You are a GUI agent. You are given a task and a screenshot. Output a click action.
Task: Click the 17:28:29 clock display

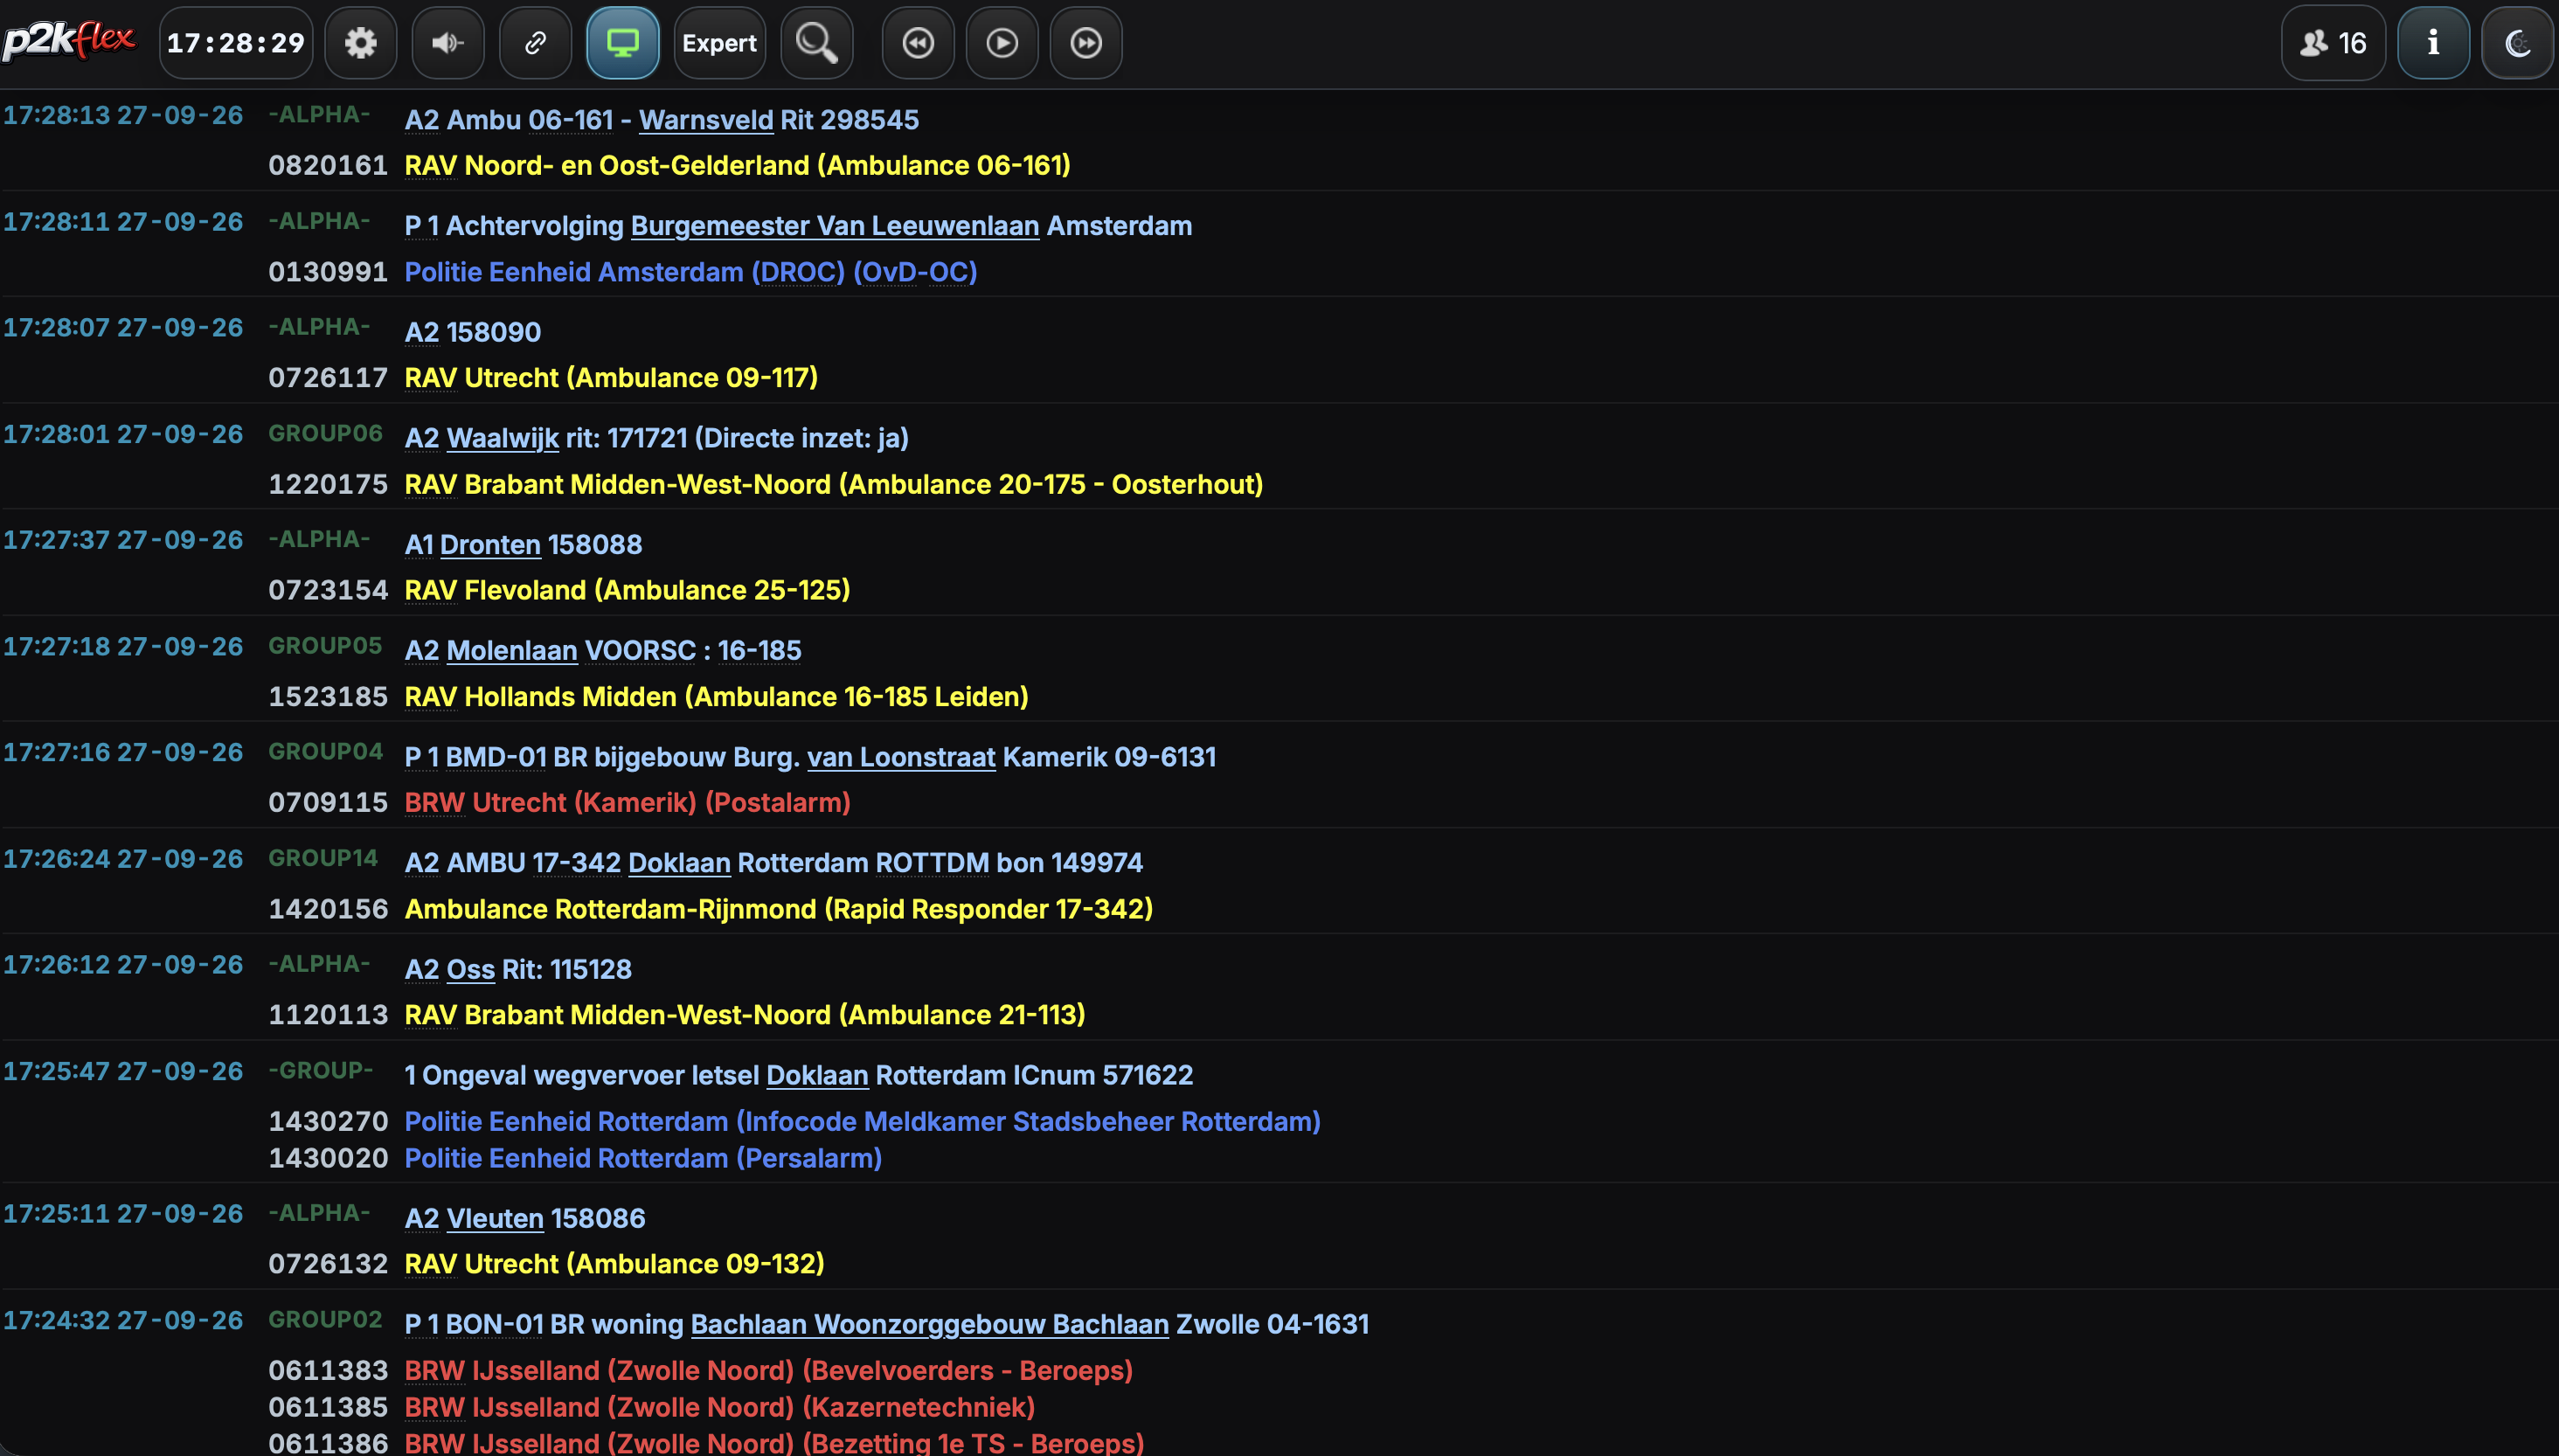coord(236,43)
